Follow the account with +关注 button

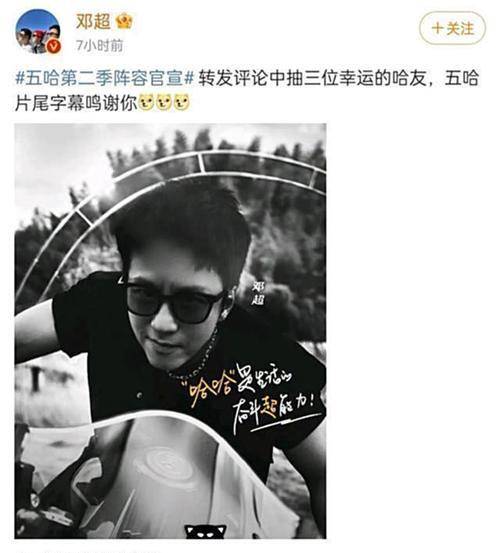pos(452,28)
